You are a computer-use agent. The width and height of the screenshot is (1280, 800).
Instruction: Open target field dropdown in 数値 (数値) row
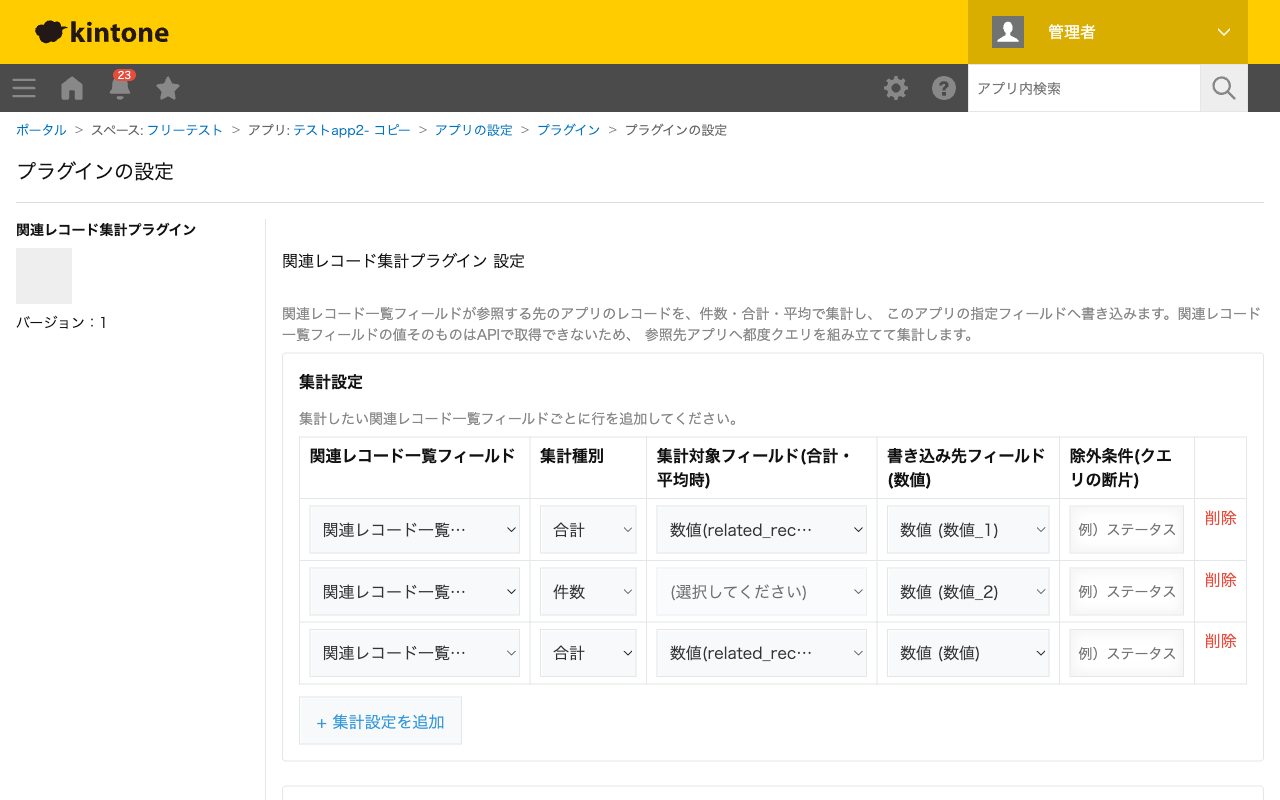pos(762,653)
